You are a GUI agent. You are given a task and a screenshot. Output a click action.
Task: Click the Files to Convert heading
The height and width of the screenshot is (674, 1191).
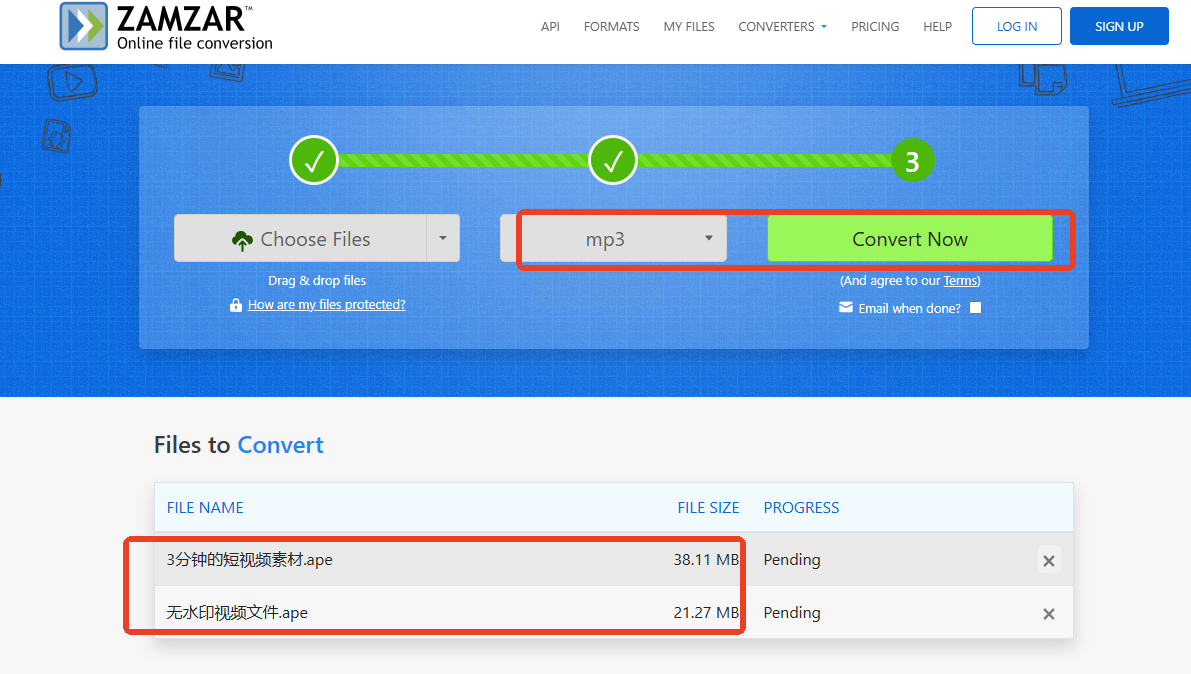click(x=239, y=445)
